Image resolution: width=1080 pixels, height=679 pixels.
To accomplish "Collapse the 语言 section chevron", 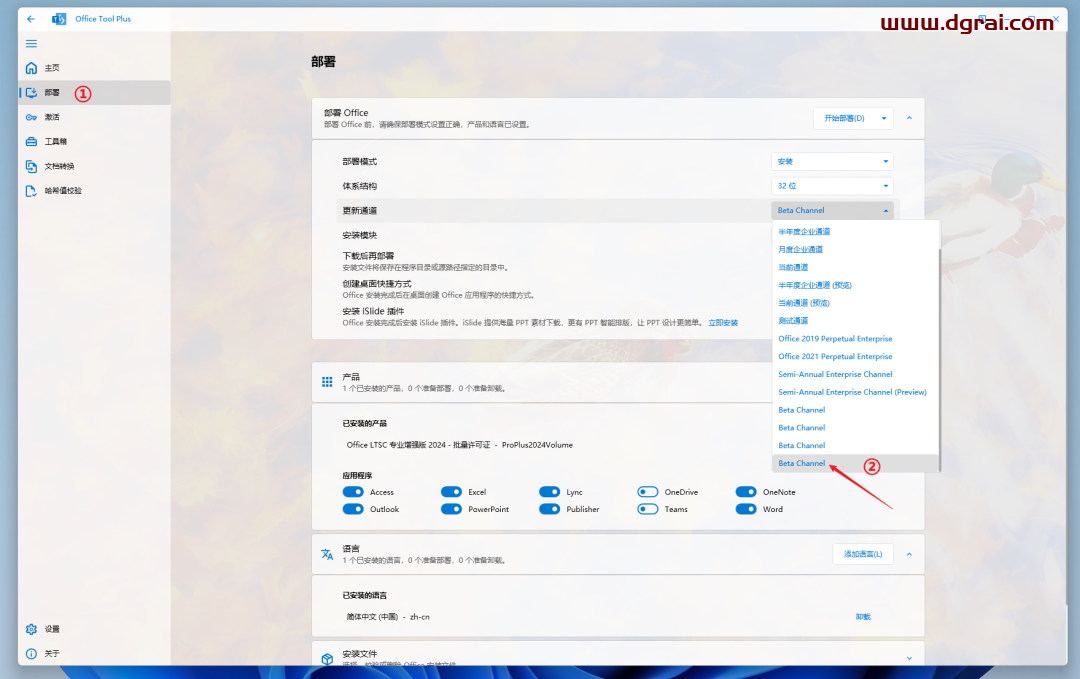I will 909,554.
